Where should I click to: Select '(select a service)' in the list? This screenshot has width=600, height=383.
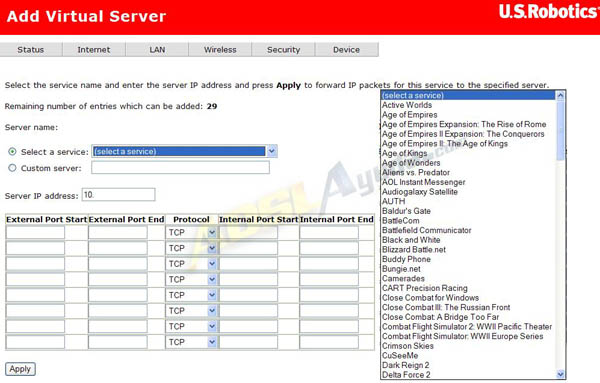click(x=468, y=96)
